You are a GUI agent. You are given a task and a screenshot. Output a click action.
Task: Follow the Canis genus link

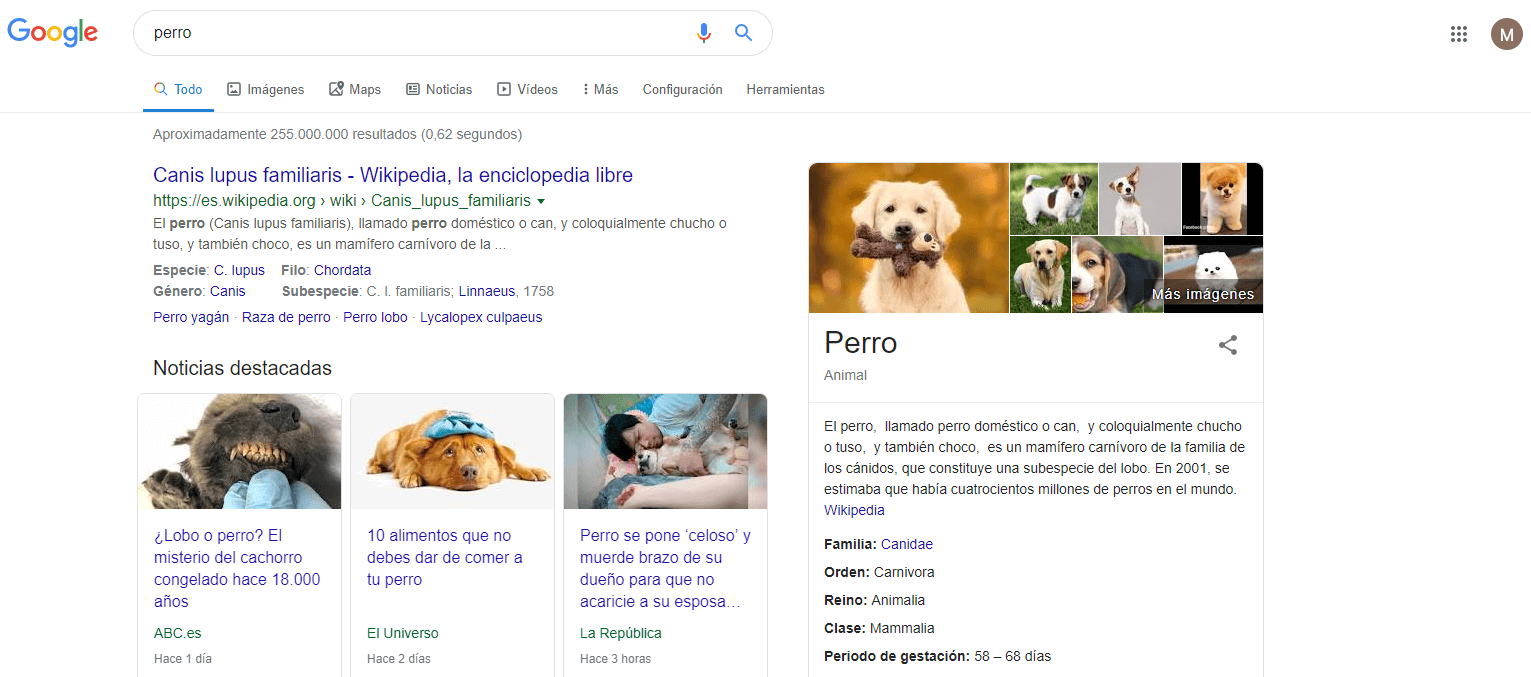click(227, 291)
